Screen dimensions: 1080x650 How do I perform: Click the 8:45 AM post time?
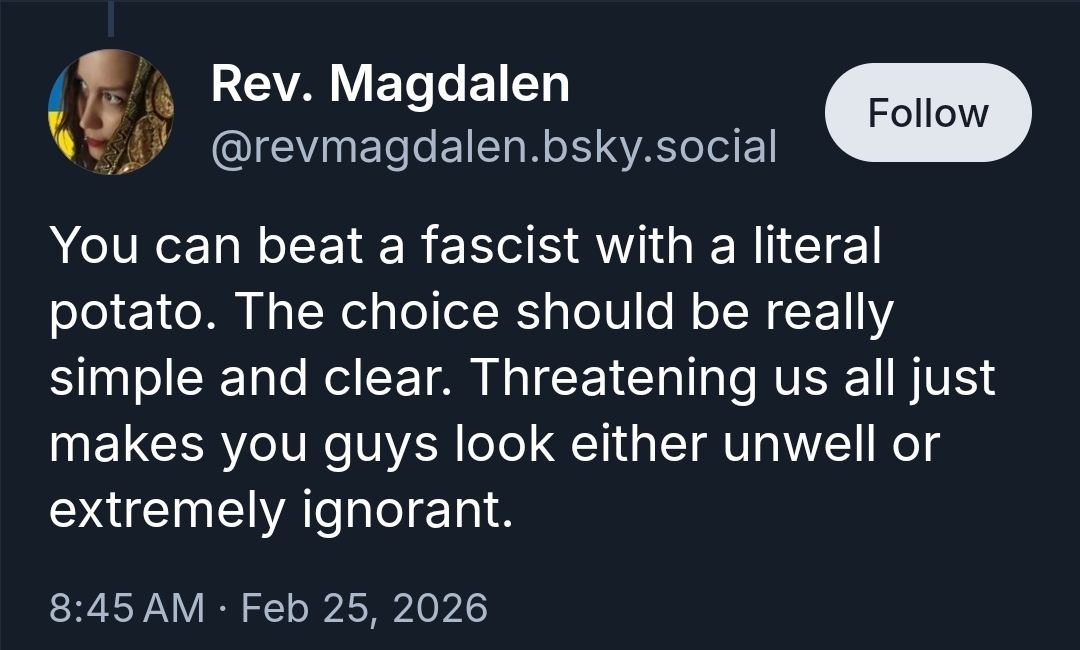126,607
